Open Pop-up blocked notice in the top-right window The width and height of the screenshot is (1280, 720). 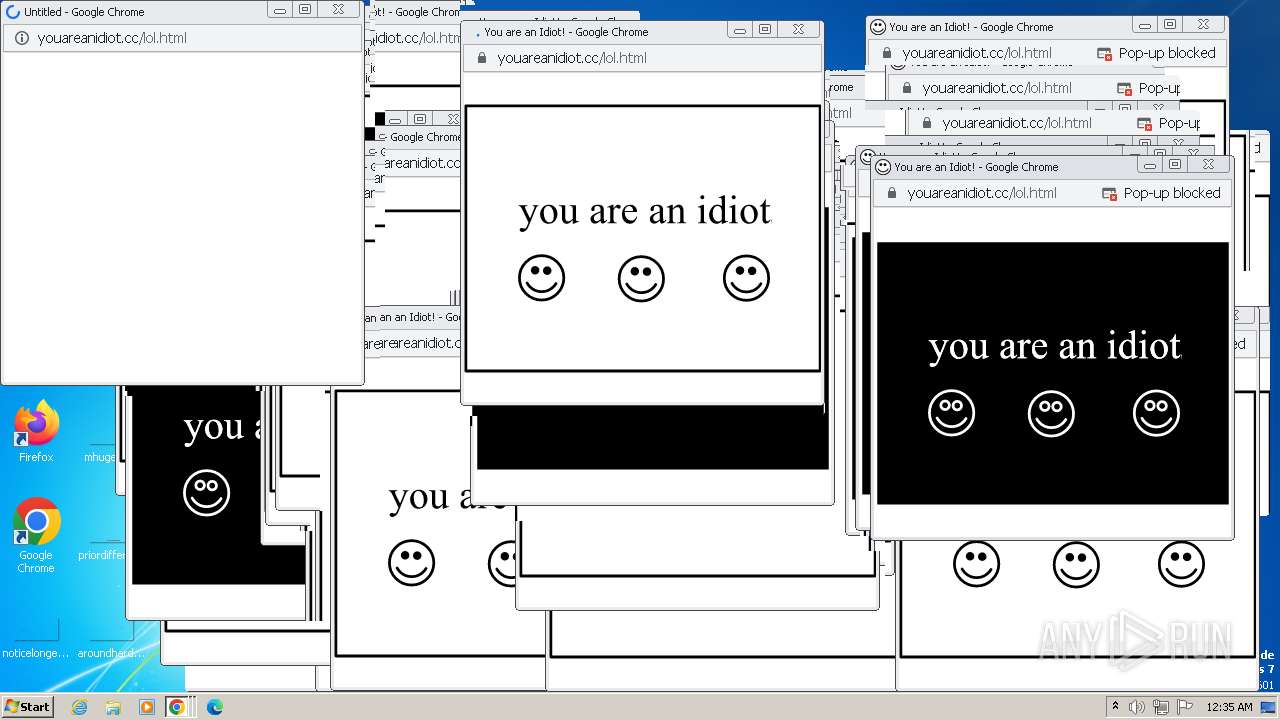tap(1156, 53)
